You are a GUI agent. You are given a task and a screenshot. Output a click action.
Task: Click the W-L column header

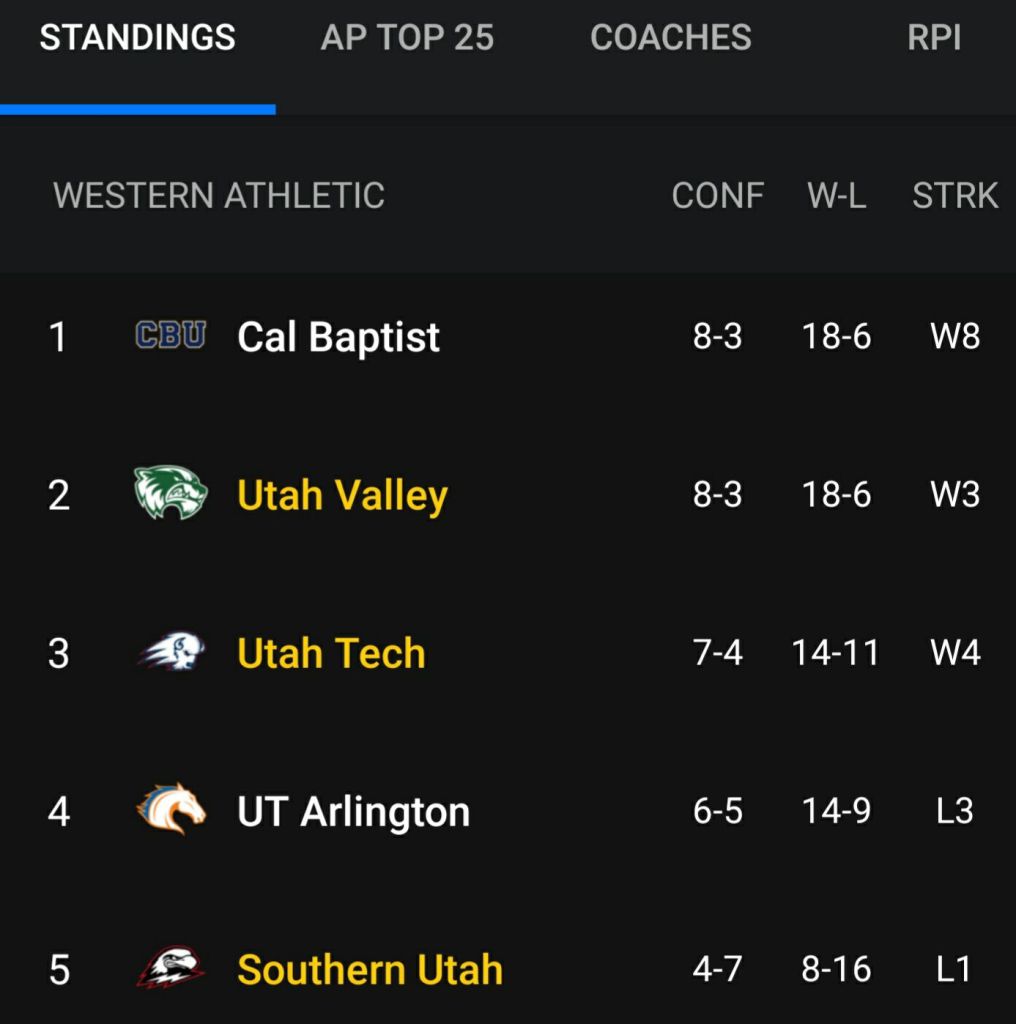[836, 195]
